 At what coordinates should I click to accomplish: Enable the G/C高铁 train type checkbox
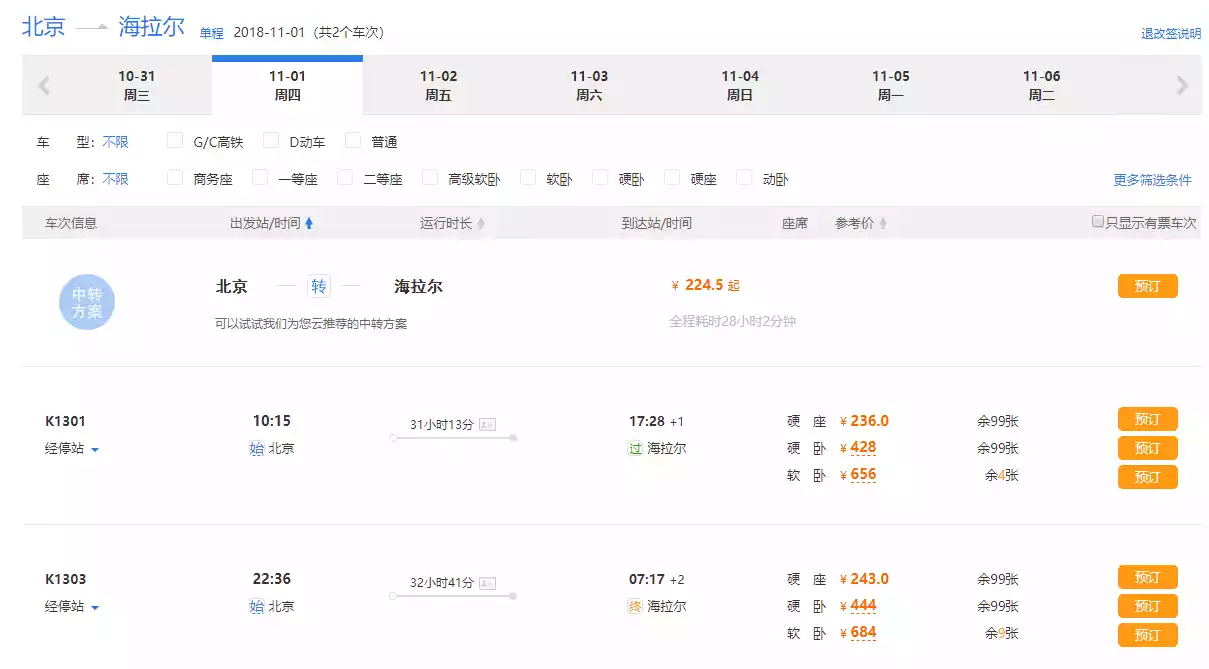coord(175,141)
